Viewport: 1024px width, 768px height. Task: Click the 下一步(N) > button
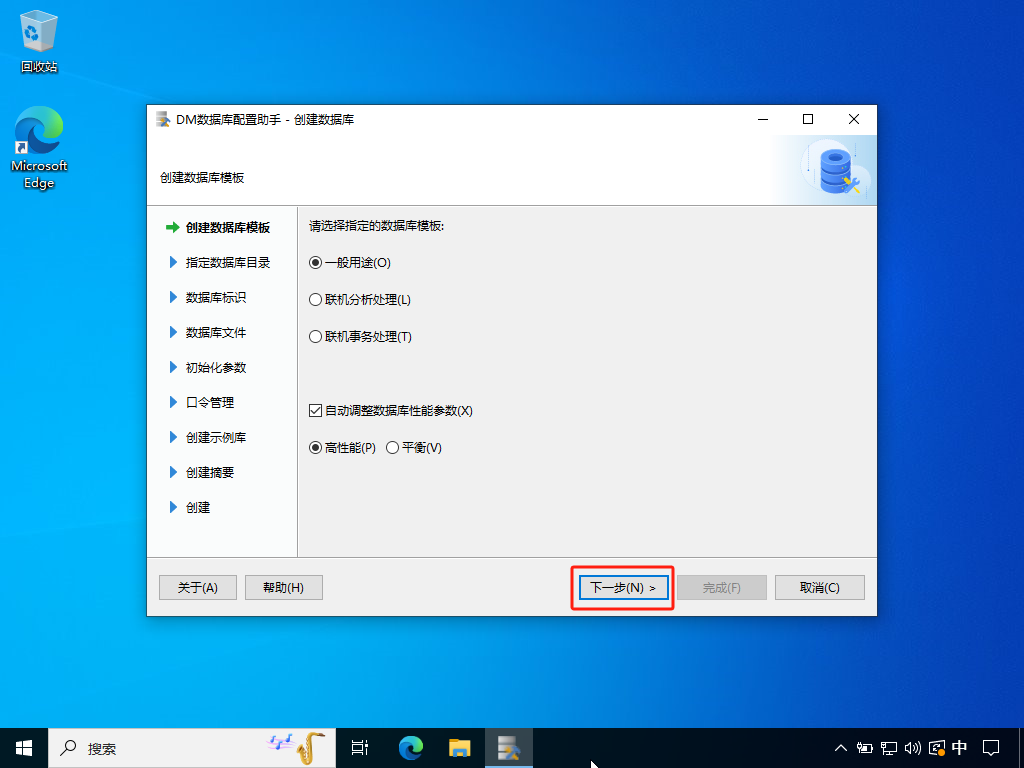pos(623,588)
